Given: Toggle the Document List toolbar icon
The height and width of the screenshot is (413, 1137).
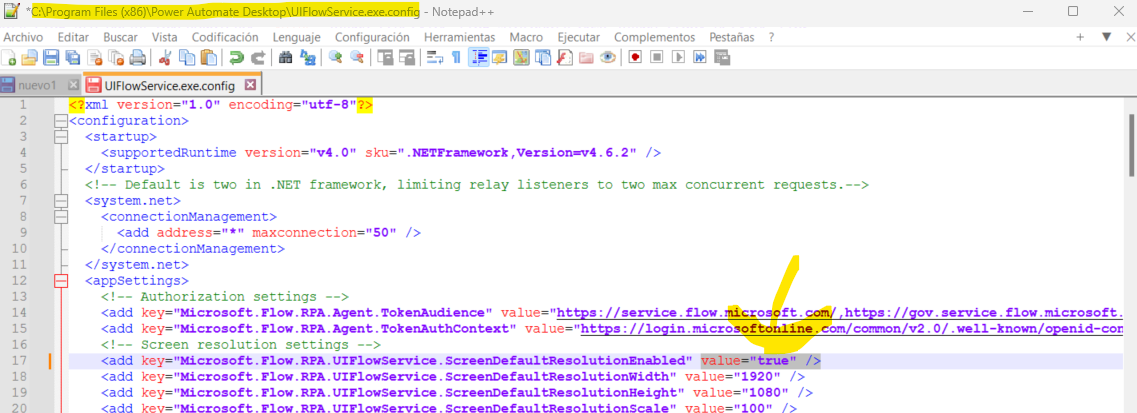Looking at the screenshot, I should pos(542,58).
